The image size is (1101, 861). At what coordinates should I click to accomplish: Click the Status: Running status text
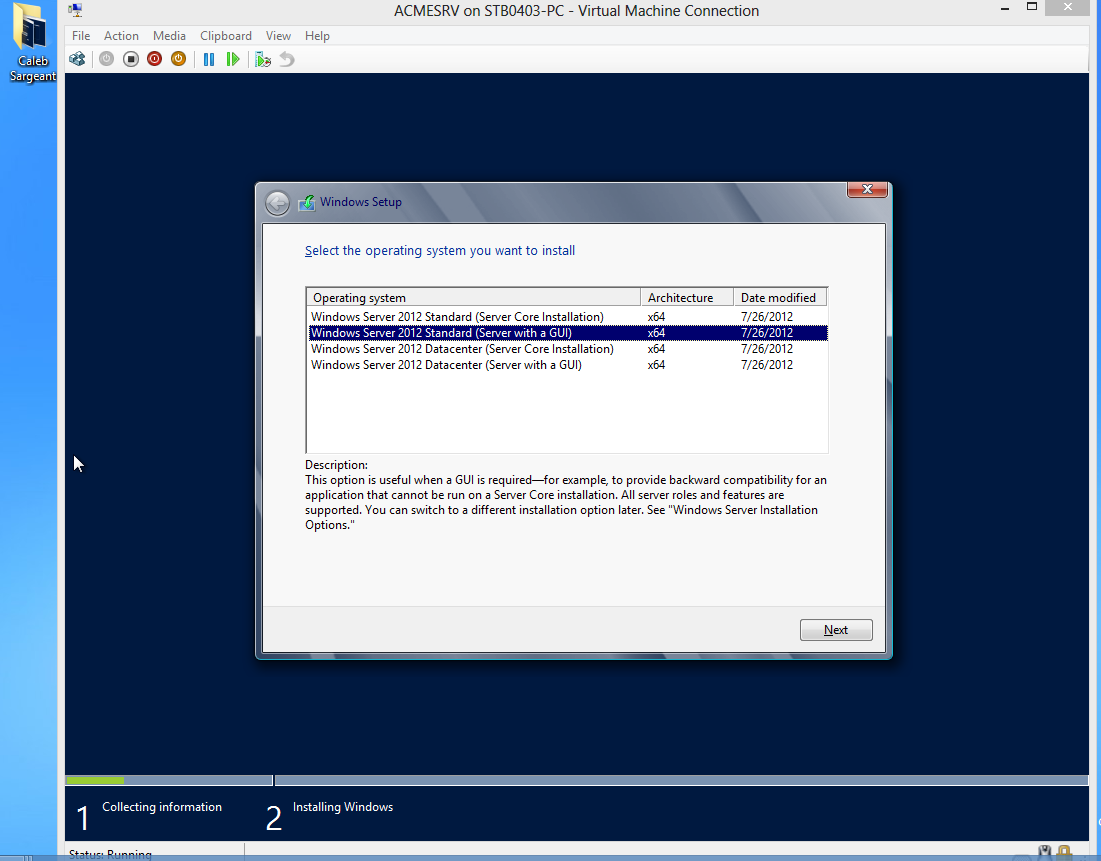pyautogui.click(x=110, y=854)
